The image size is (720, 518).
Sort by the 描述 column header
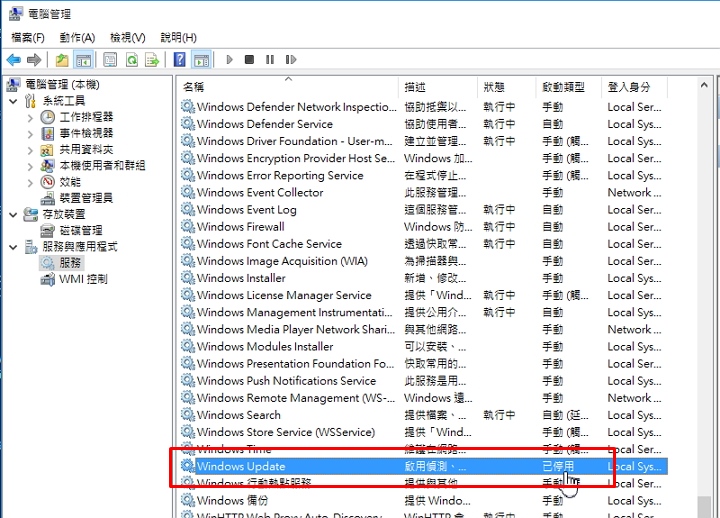pyautogui.click(x=438, y=87)
